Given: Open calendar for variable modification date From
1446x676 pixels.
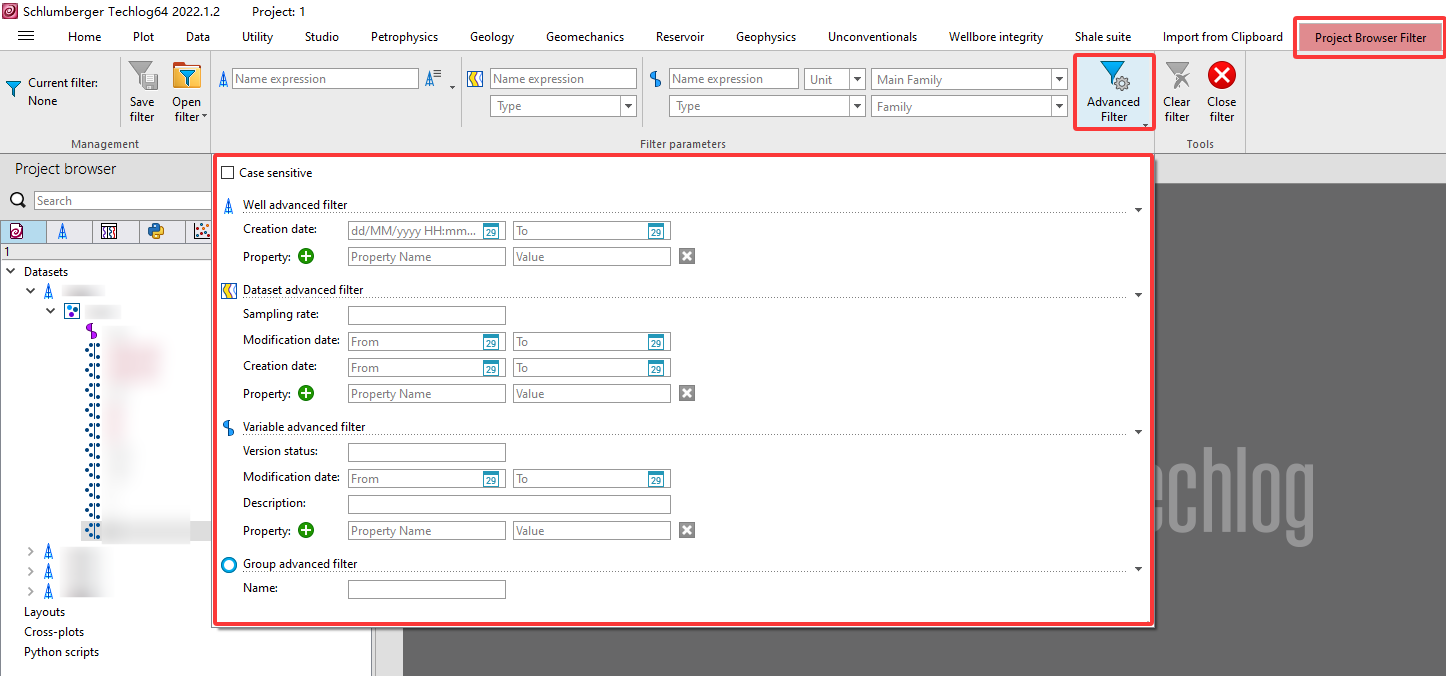Looking at the screenshot, I should tap(491, 479).
